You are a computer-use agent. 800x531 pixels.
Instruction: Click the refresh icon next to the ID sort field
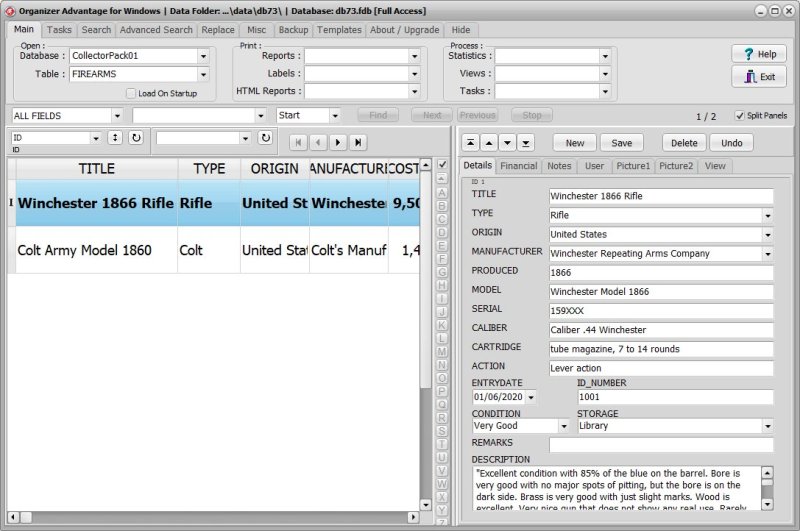pos(136,138)
